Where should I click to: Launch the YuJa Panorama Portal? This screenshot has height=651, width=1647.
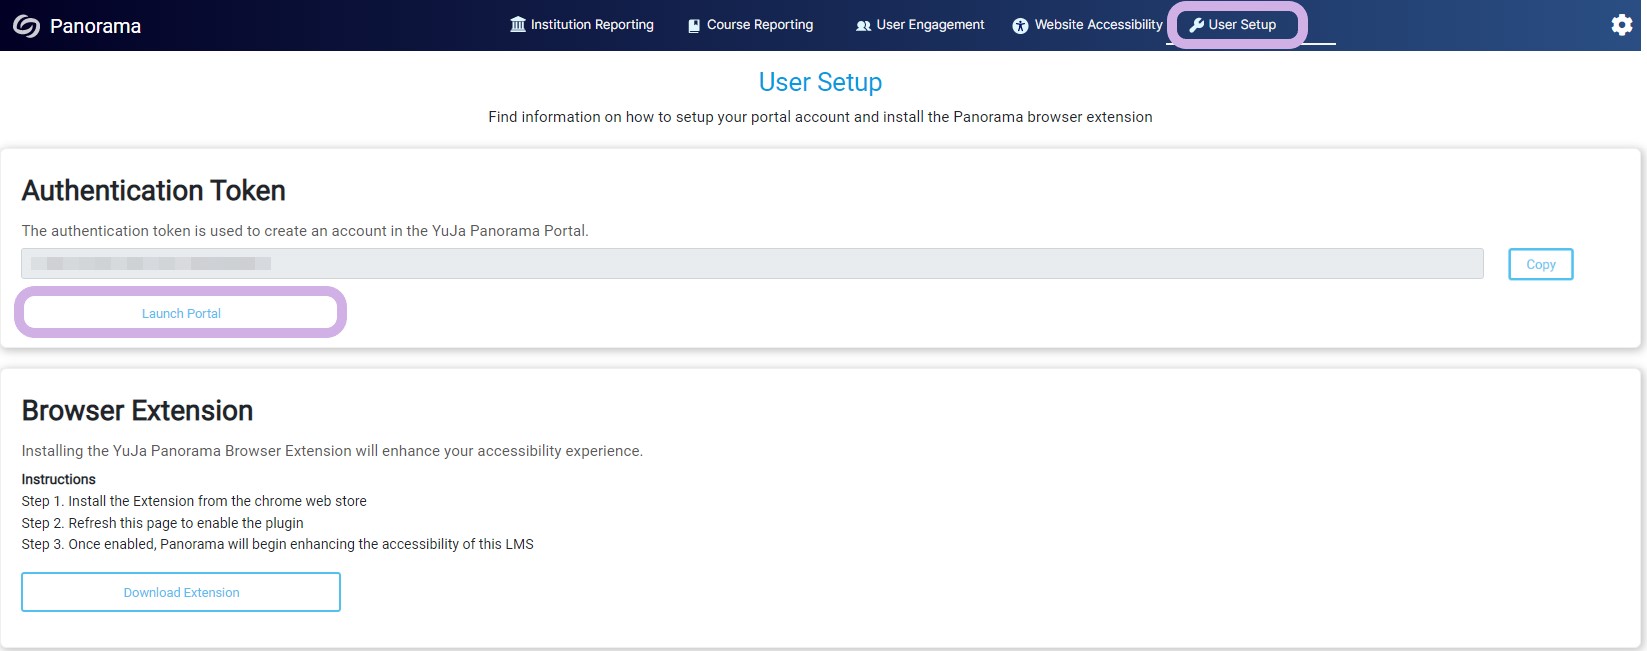[x=181, y=313]
